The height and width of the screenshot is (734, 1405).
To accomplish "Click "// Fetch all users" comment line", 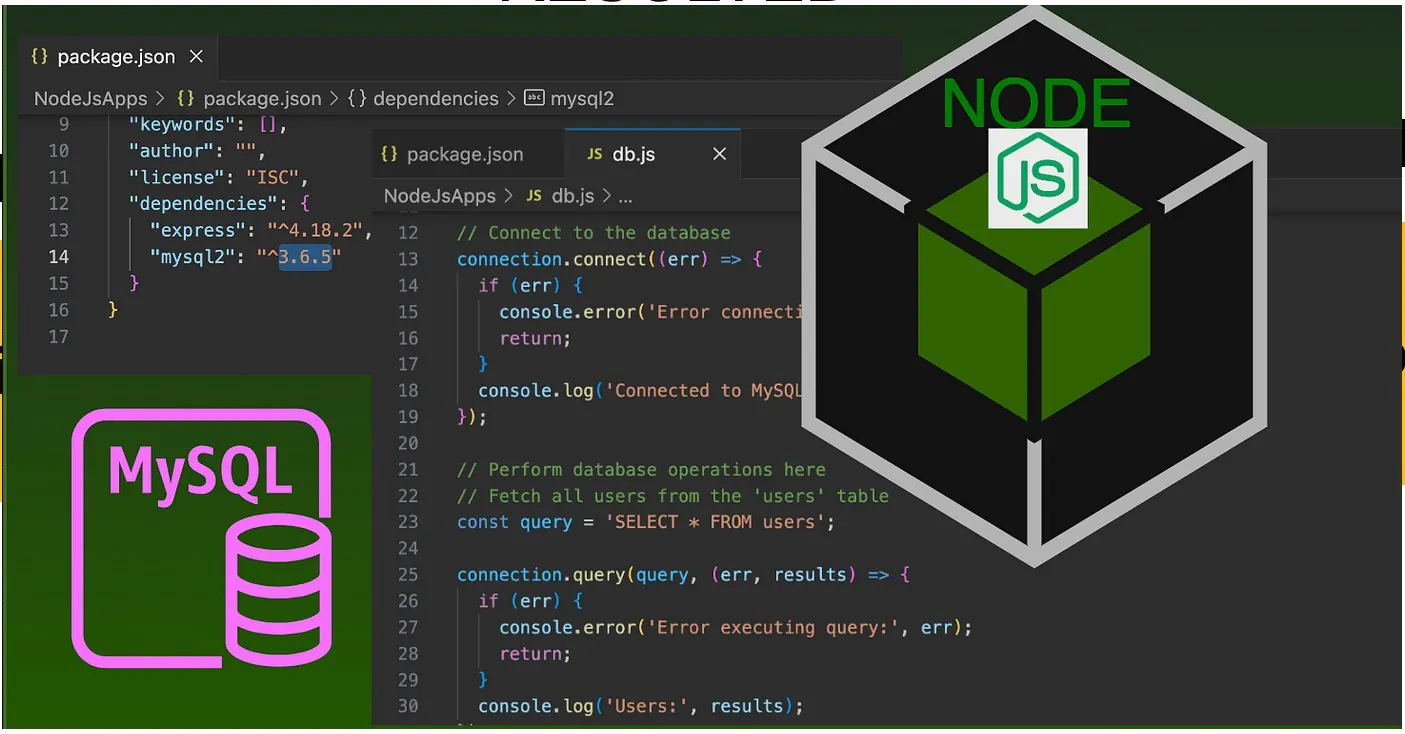I will (673, 495).
